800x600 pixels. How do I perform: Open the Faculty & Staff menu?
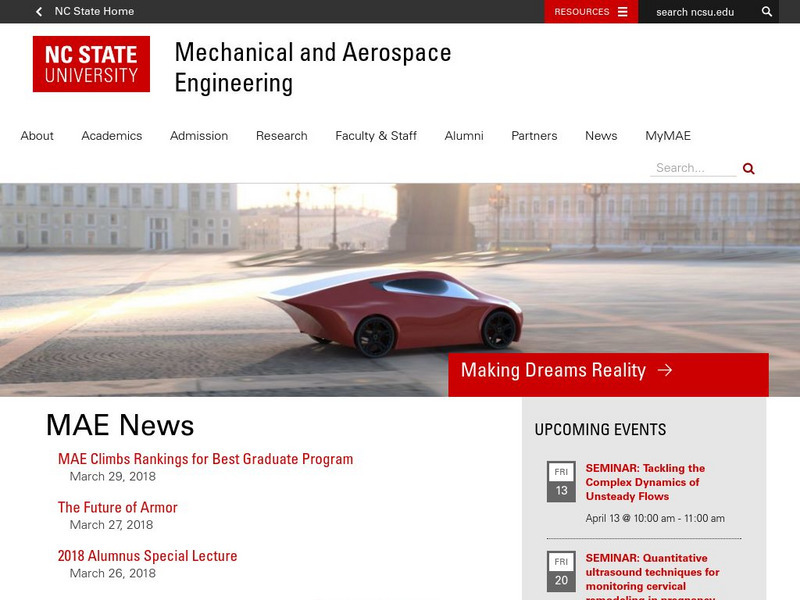pyautogui.click(x=376, y=135)
